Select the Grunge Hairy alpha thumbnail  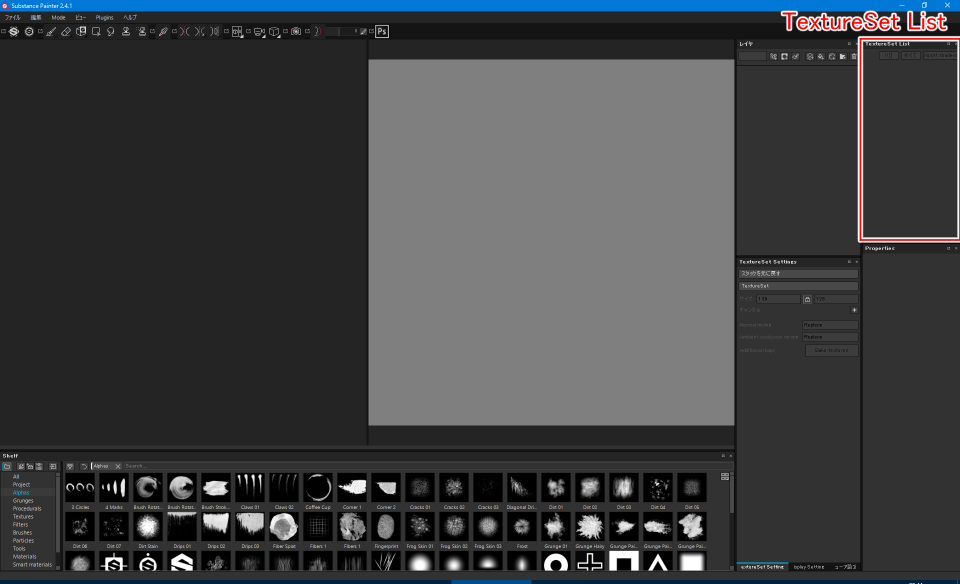590,527
